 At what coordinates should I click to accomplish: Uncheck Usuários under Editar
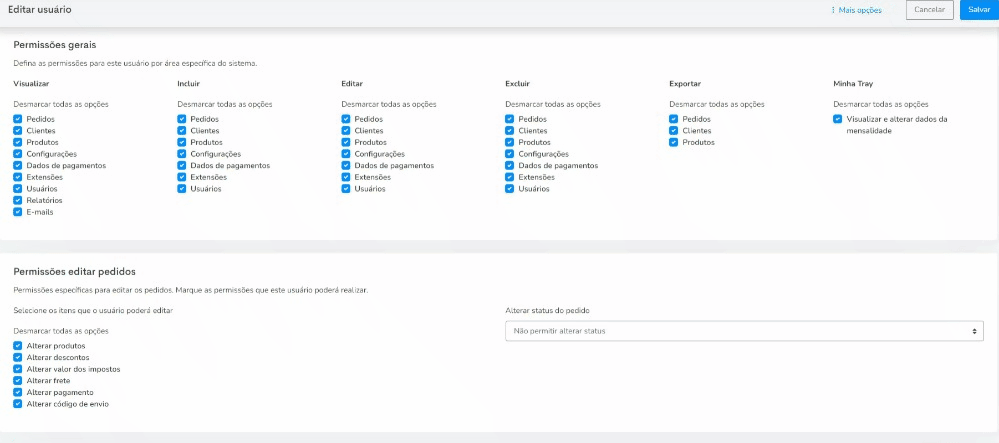[346, 189]
